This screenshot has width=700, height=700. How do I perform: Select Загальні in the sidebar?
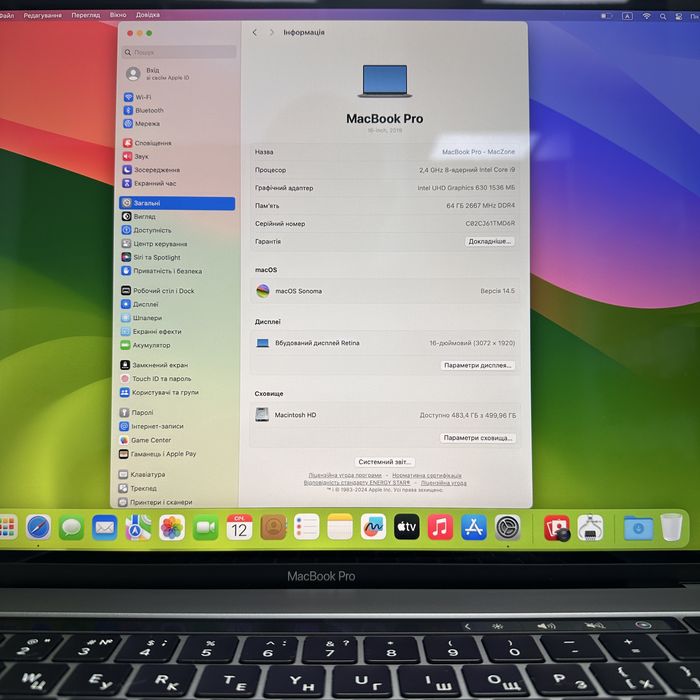(x=177, y=203)
